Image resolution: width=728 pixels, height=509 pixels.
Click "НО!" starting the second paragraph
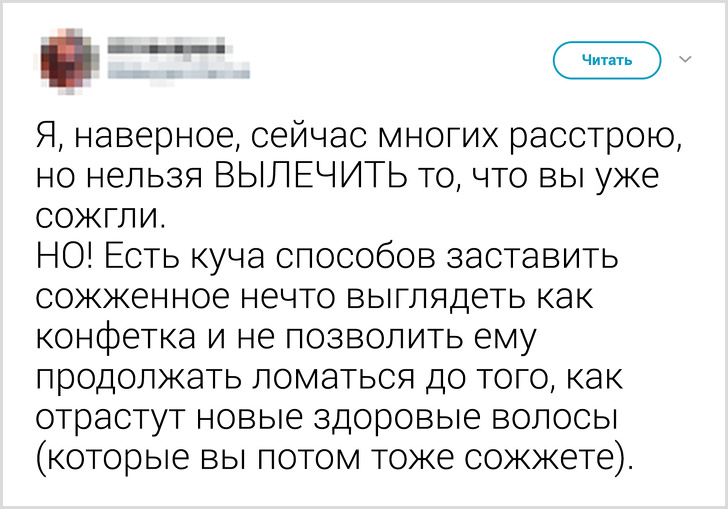tap(64, 258)
